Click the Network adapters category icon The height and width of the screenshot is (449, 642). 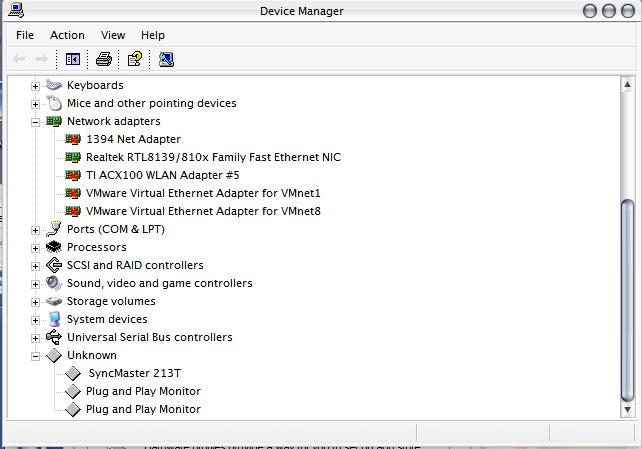(54, 121)
